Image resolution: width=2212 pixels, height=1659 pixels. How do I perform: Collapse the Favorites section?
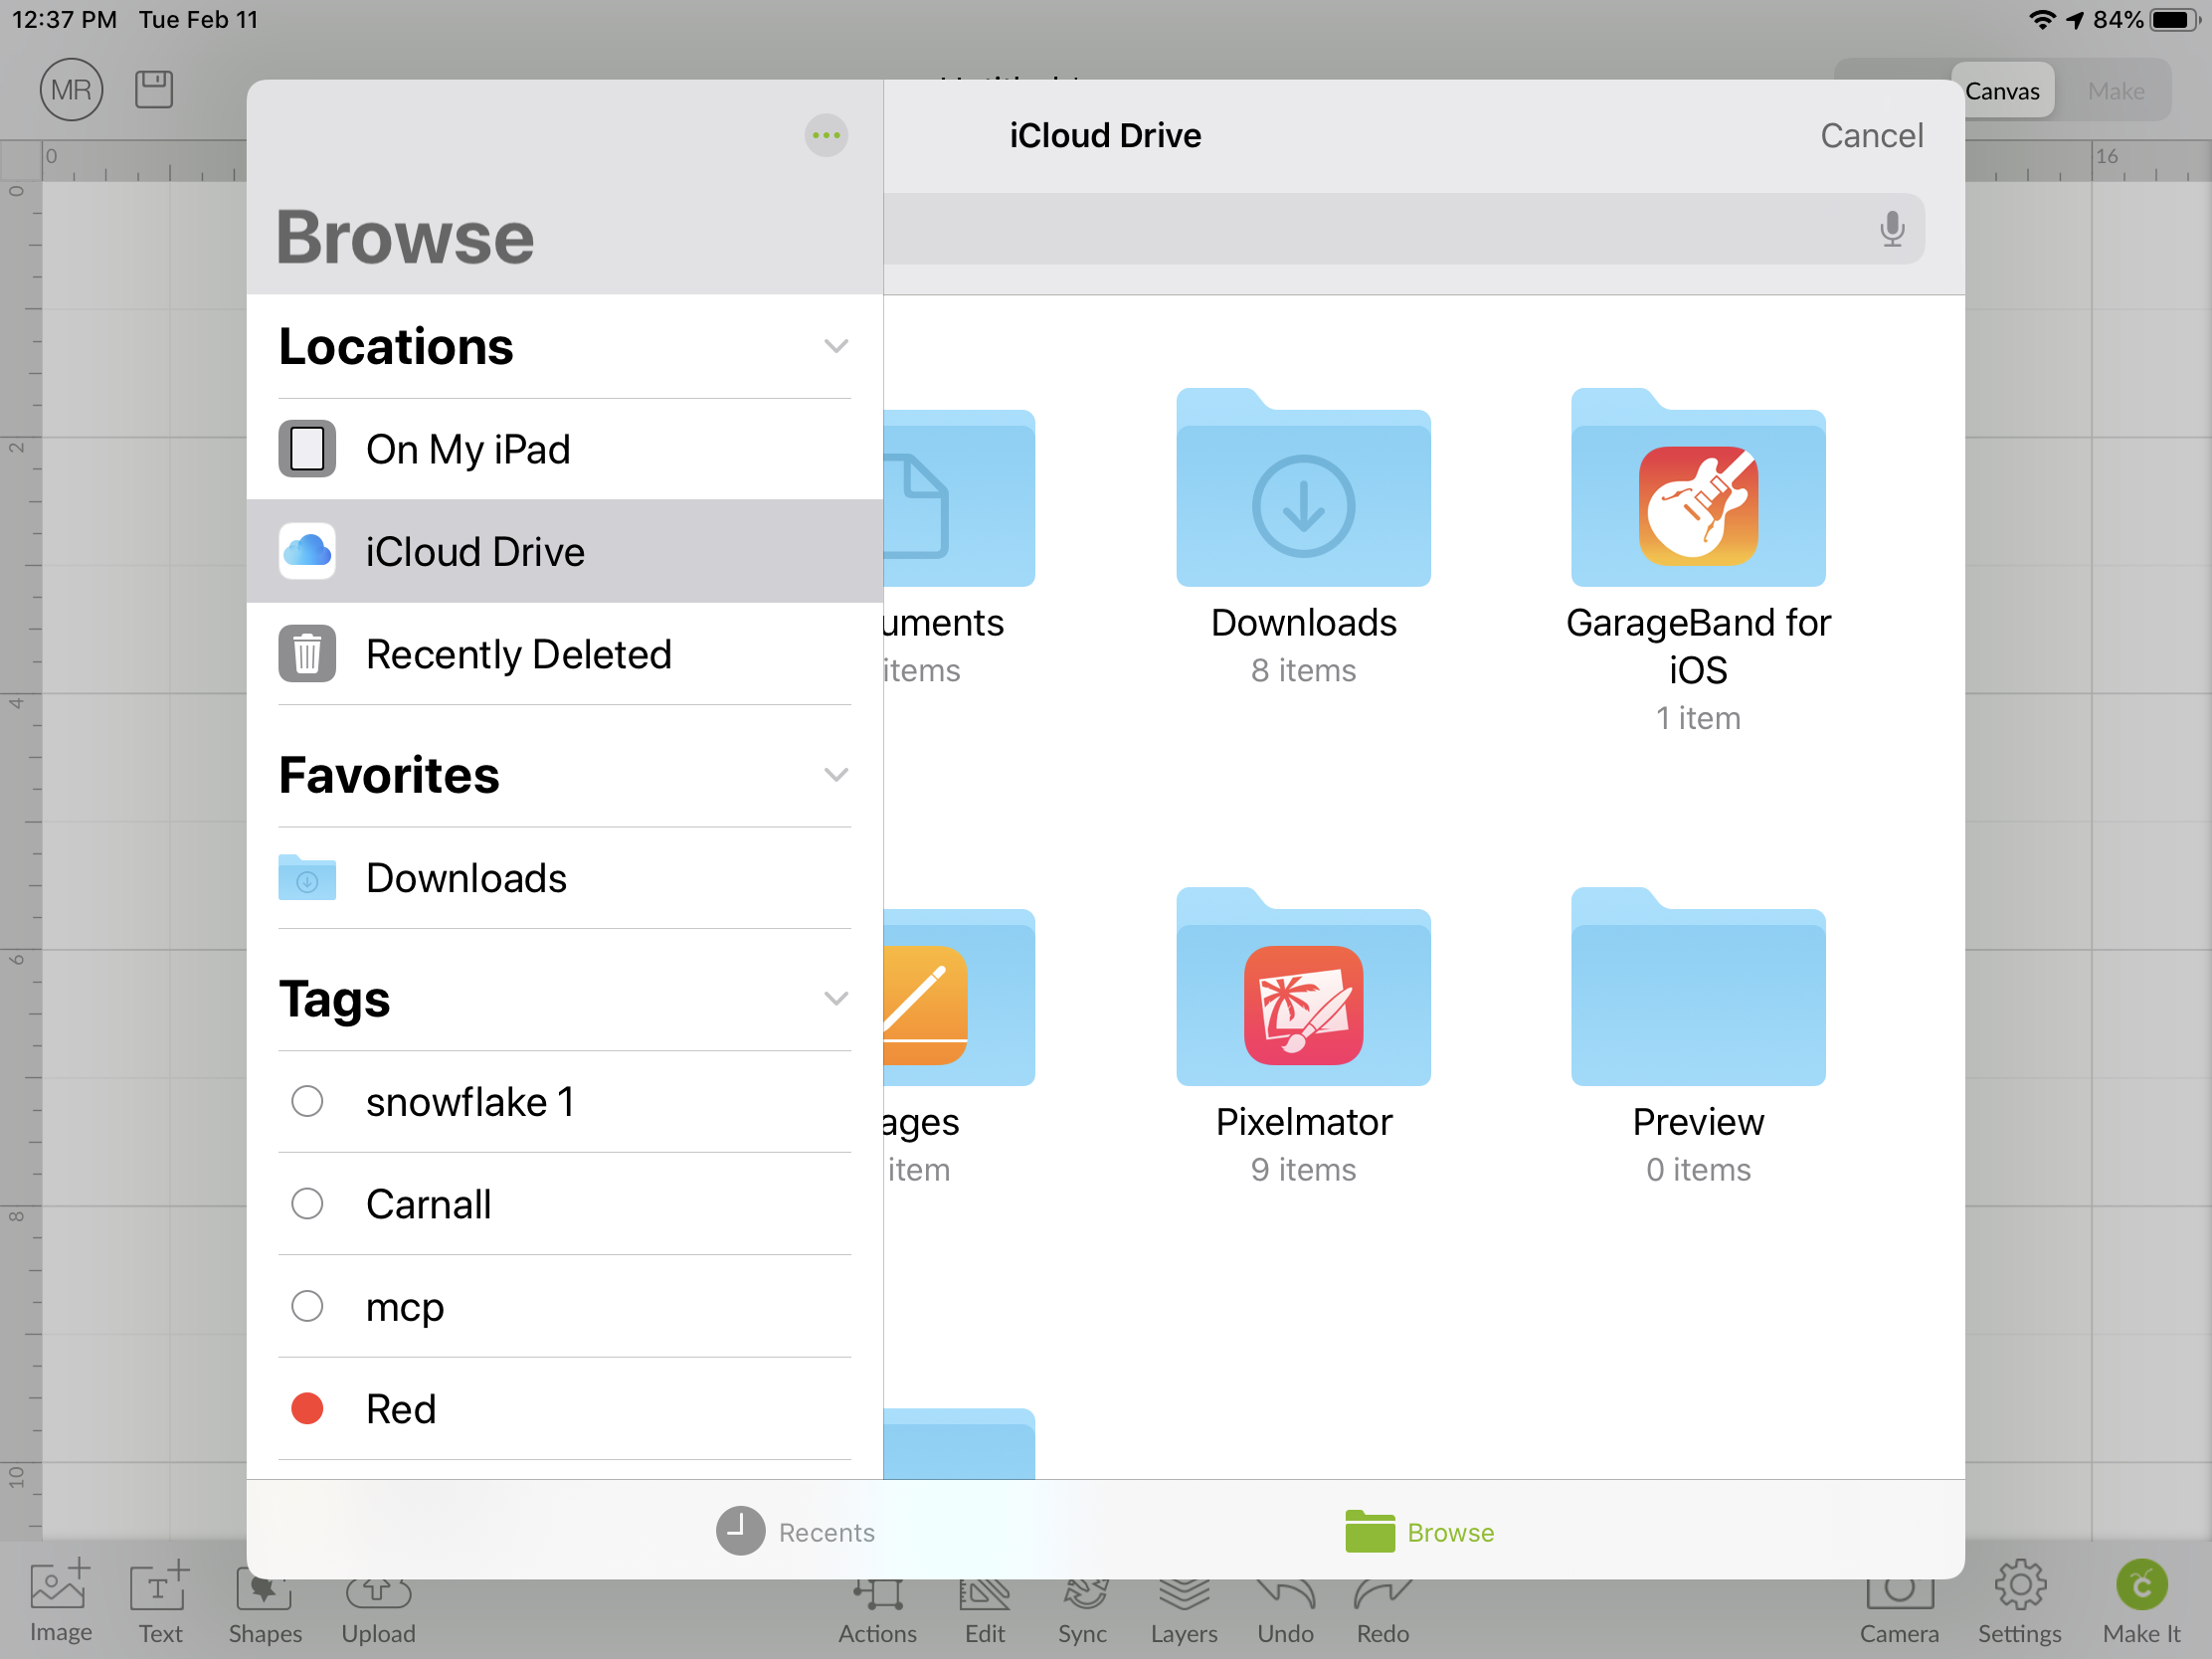pyautogui.click(x=835, y=775)
